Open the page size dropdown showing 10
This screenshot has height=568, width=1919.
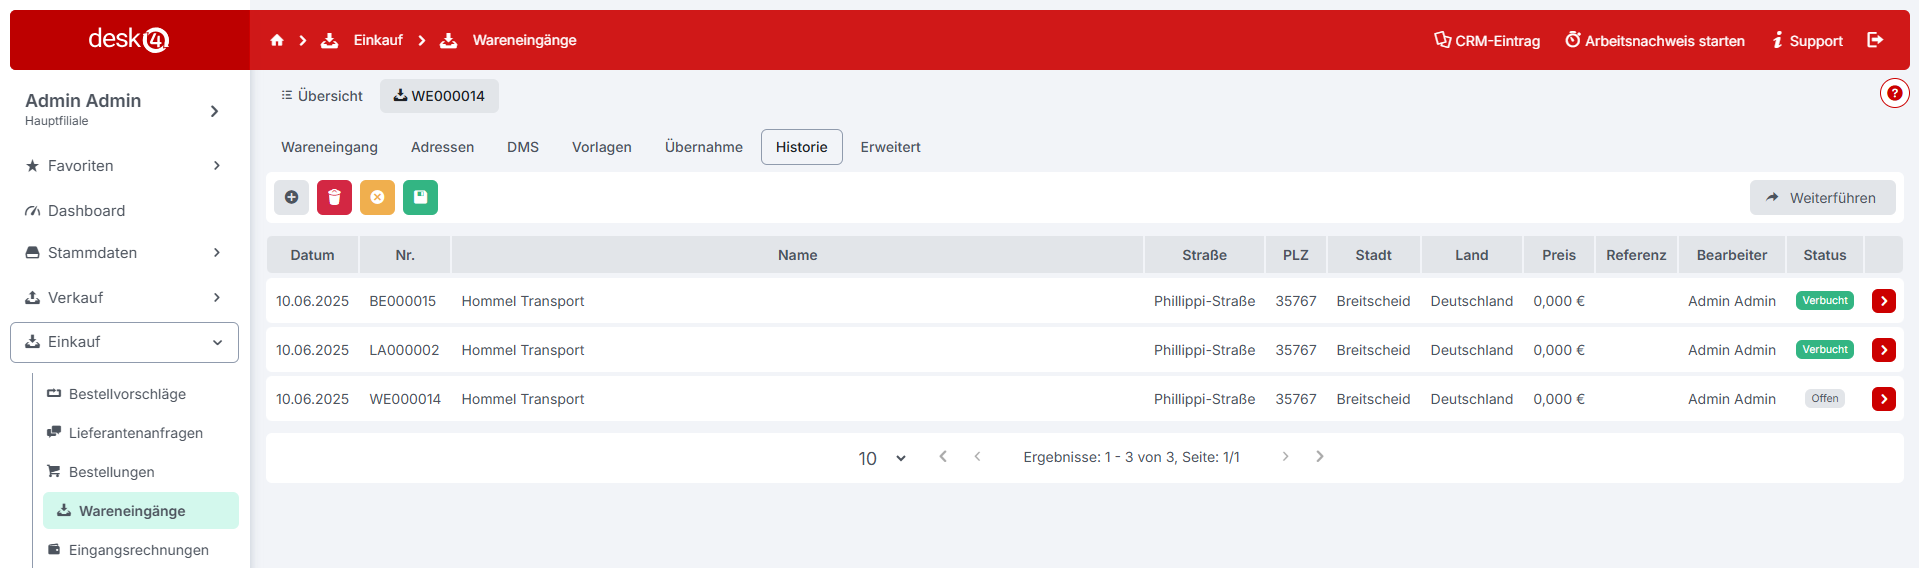[x=881, y=458]
